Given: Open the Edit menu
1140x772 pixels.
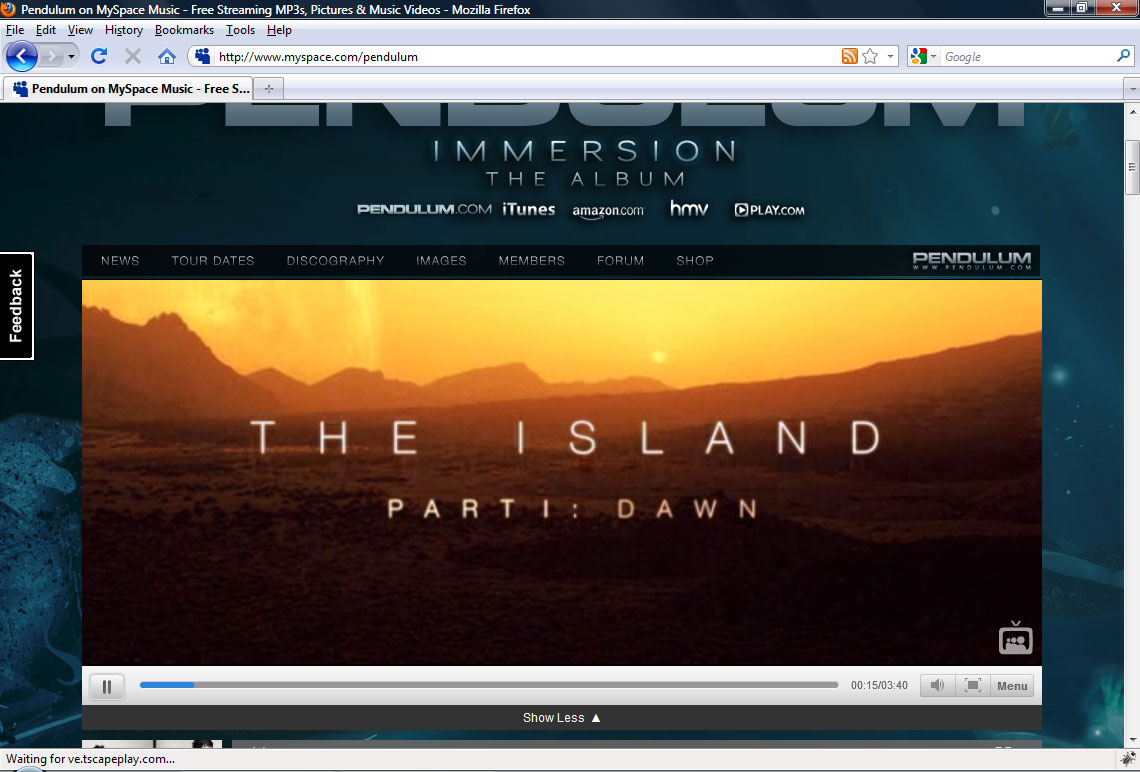Looking at the screenshot, I should pyautogui.click(x=46, y=30).
